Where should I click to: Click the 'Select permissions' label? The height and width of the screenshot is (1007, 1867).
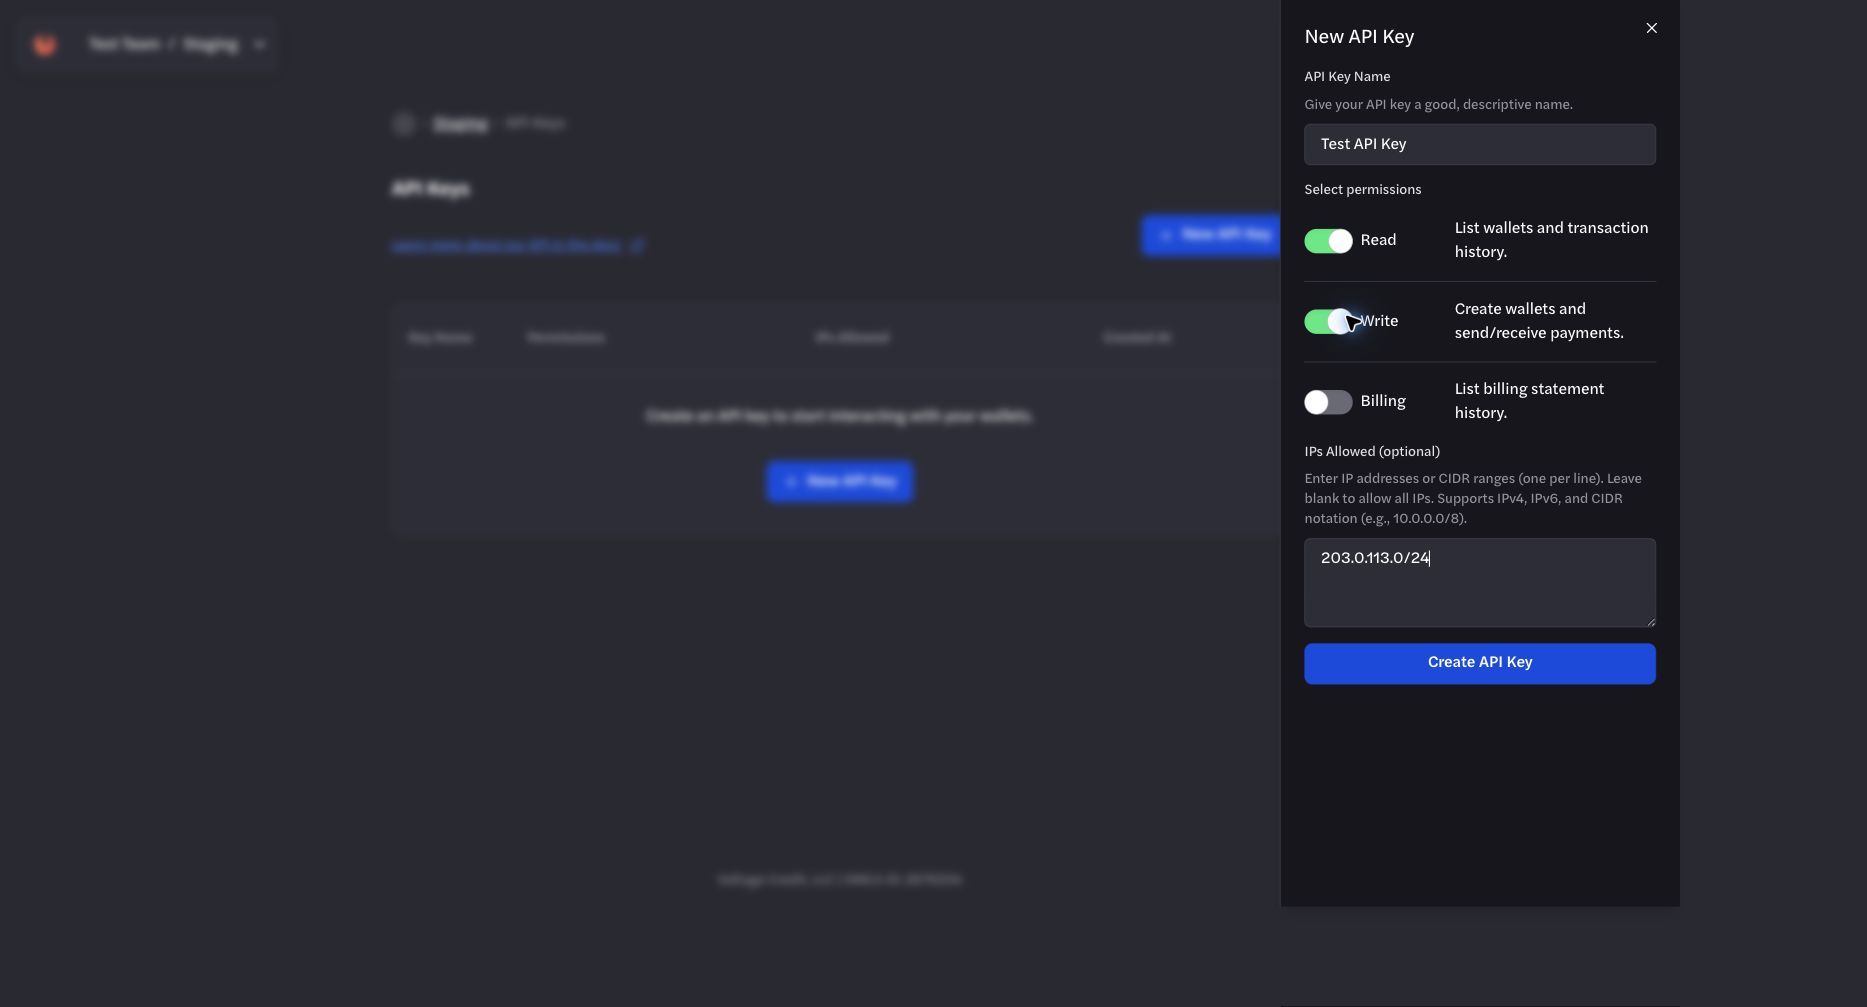[x=1362, y=189]
